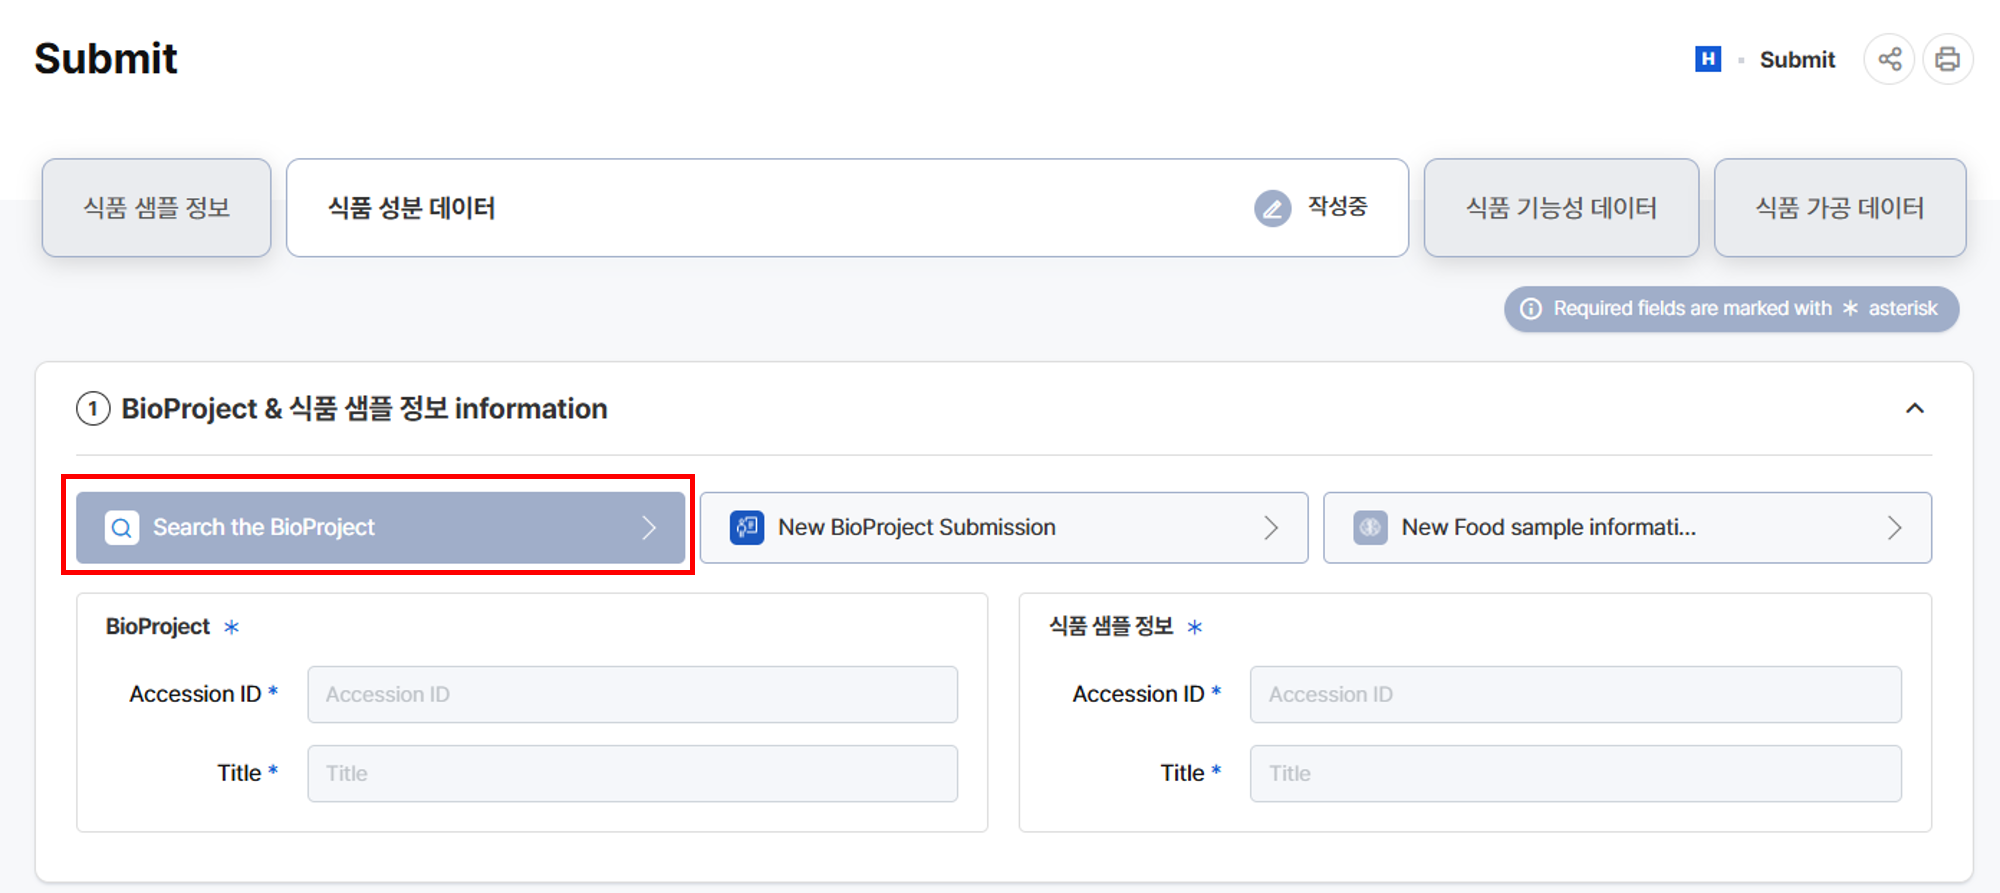Click the BioProject & 식품 샘플 정보 information heading

pos(364,408)
